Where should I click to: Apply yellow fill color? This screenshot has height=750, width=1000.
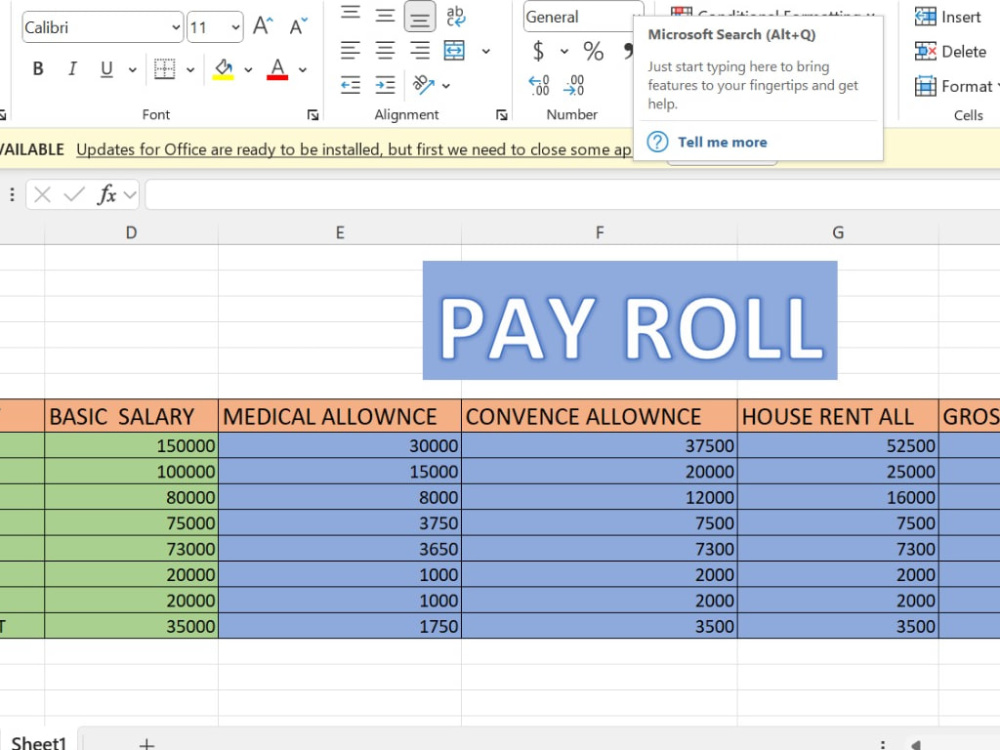(x=223, y=69)
